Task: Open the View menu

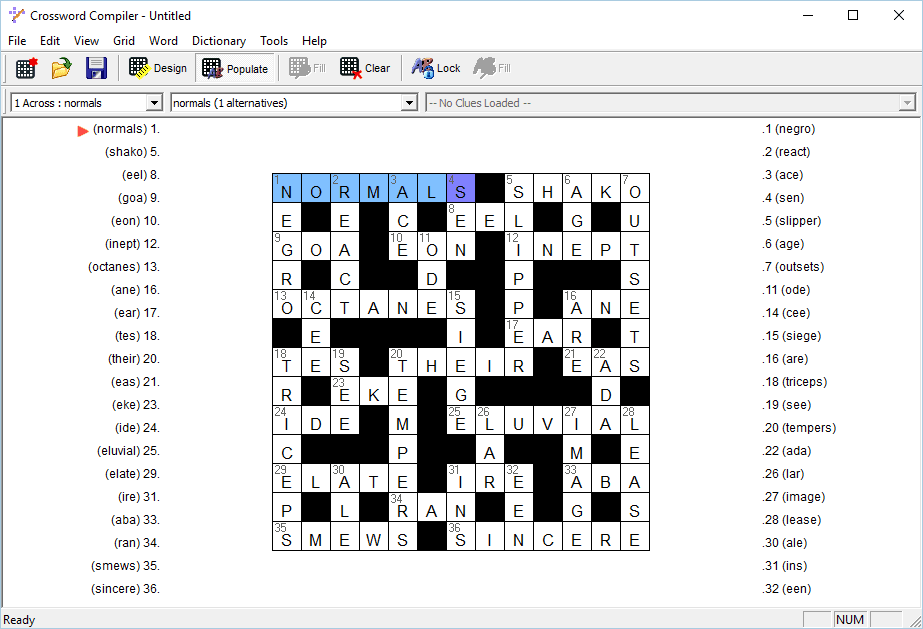Action: coord(87,41)
